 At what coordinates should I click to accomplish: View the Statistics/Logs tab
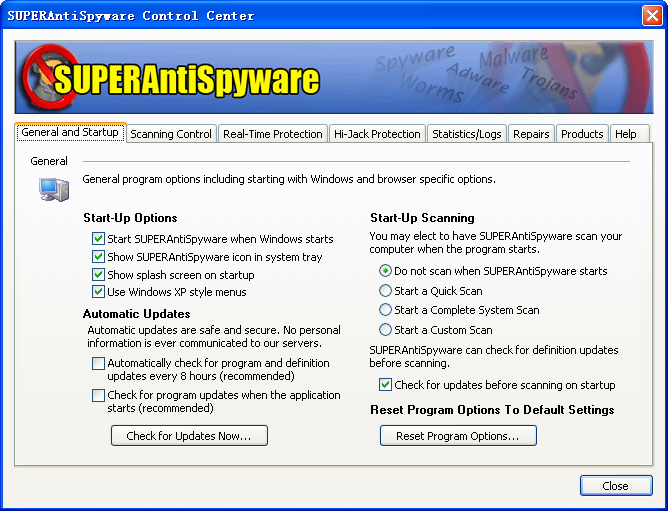click(x=467, y=134)
